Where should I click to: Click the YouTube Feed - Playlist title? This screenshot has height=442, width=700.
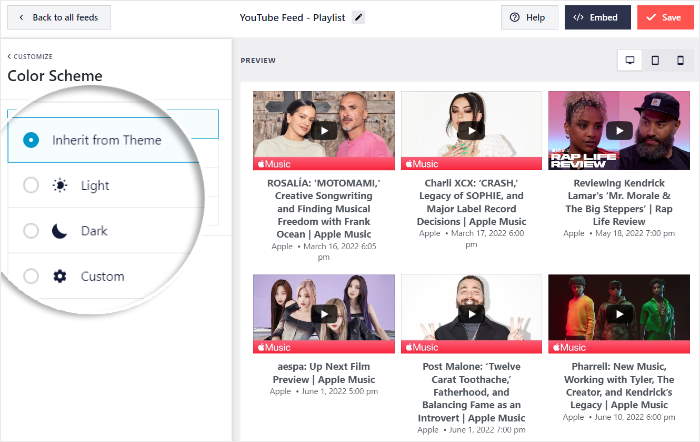(x=292, y=17)
